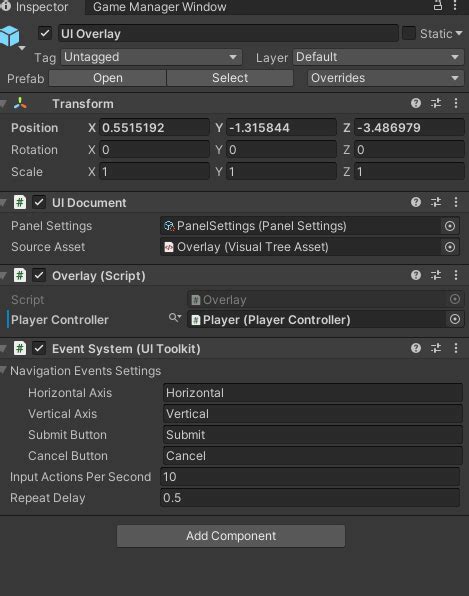The height and width of the screenshot is (596, 469).
Task: Disable the UI Document component checkbox
Action: [39, 202]
